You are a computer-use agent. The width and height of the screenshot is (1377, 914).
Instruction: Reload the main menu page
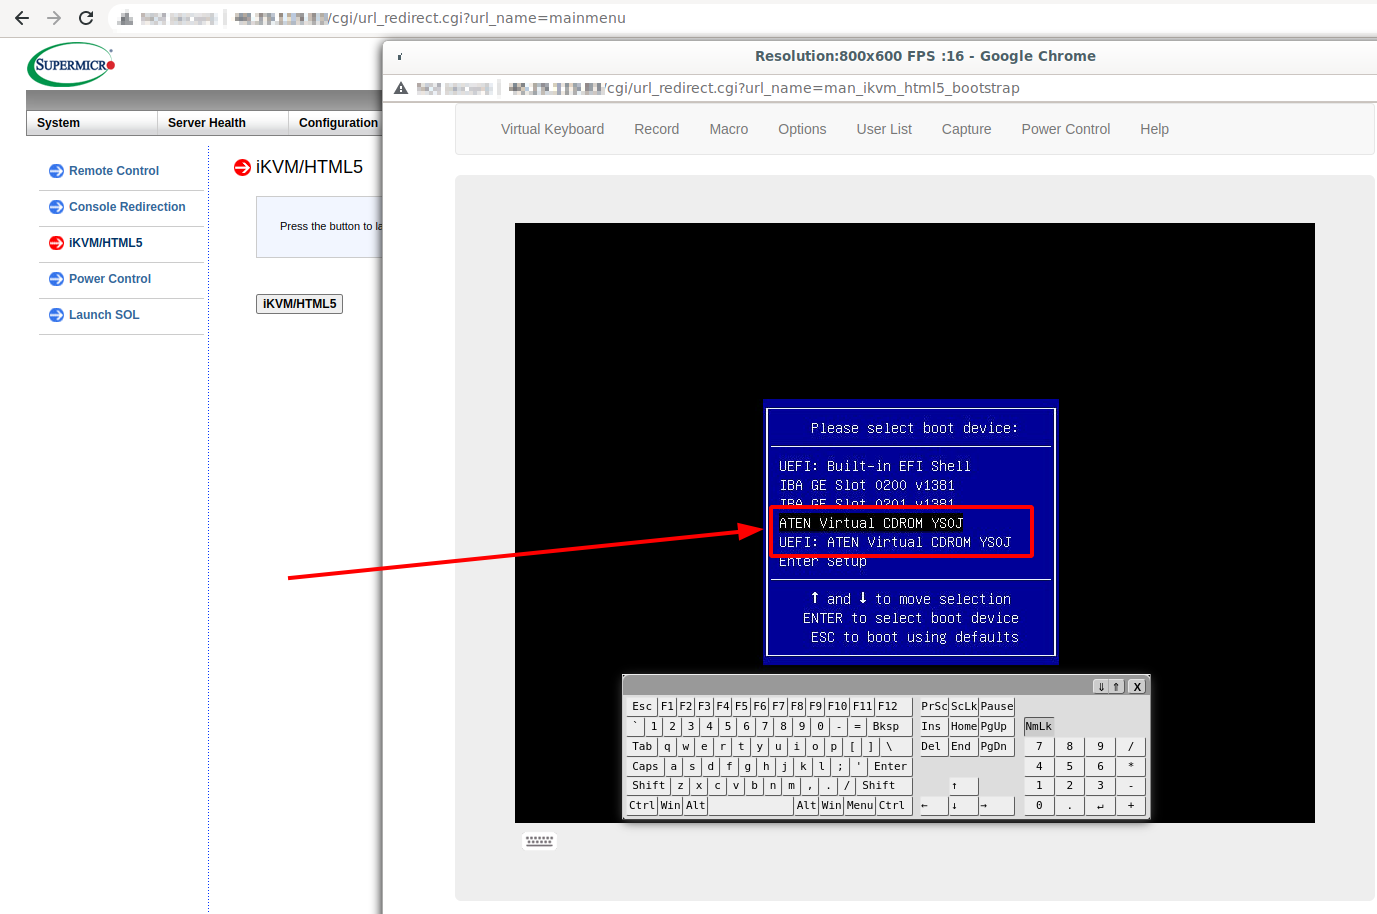click(86, 18)
